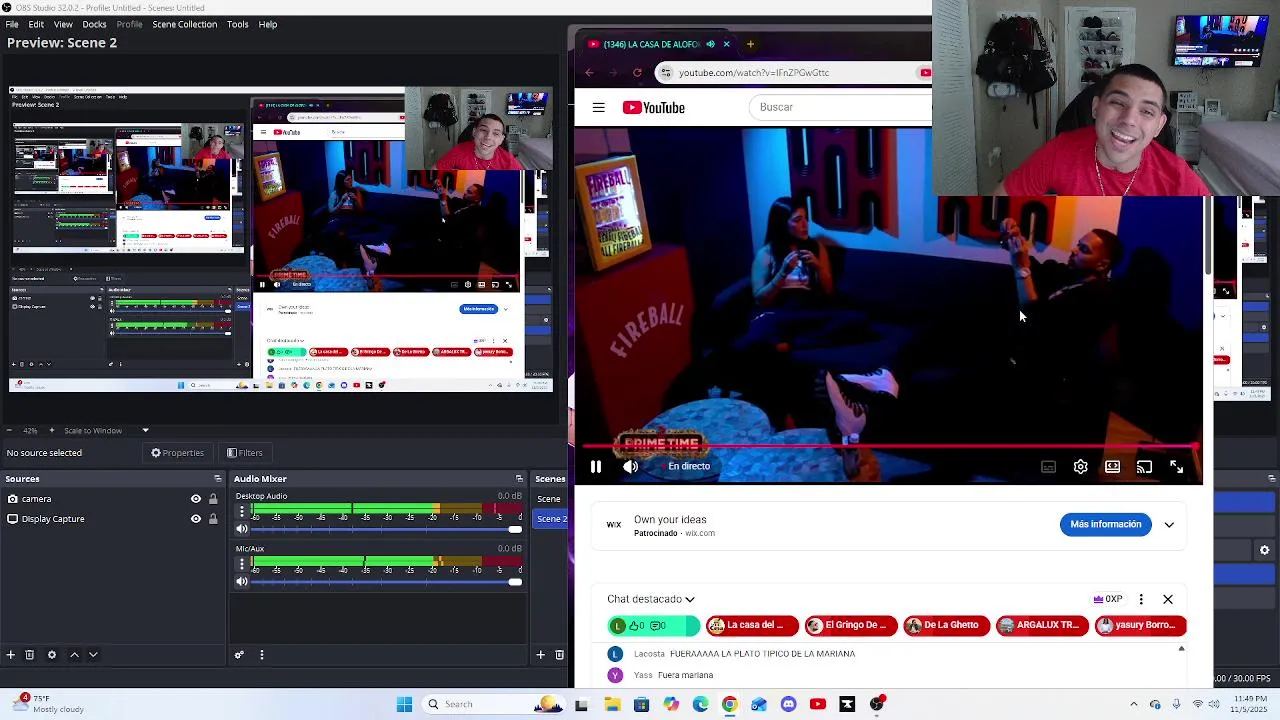Click the cast to TV icon in player

tap(1144, 467)
